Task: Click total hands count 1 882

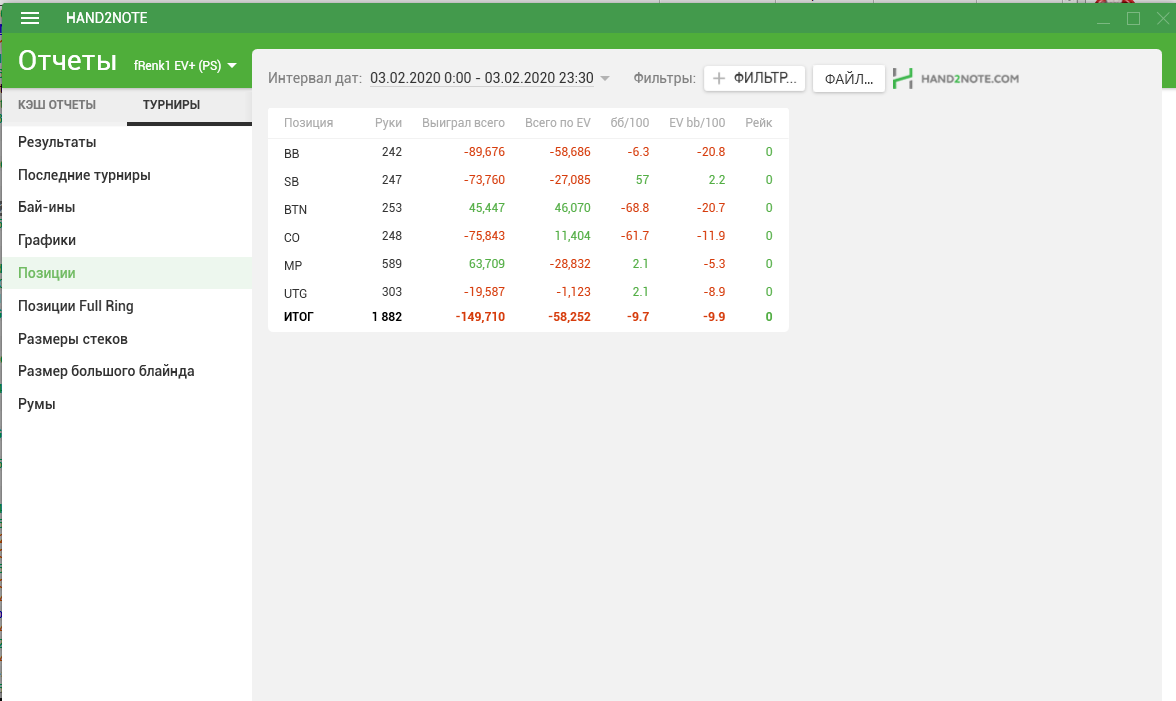Action: pos(387,316)
